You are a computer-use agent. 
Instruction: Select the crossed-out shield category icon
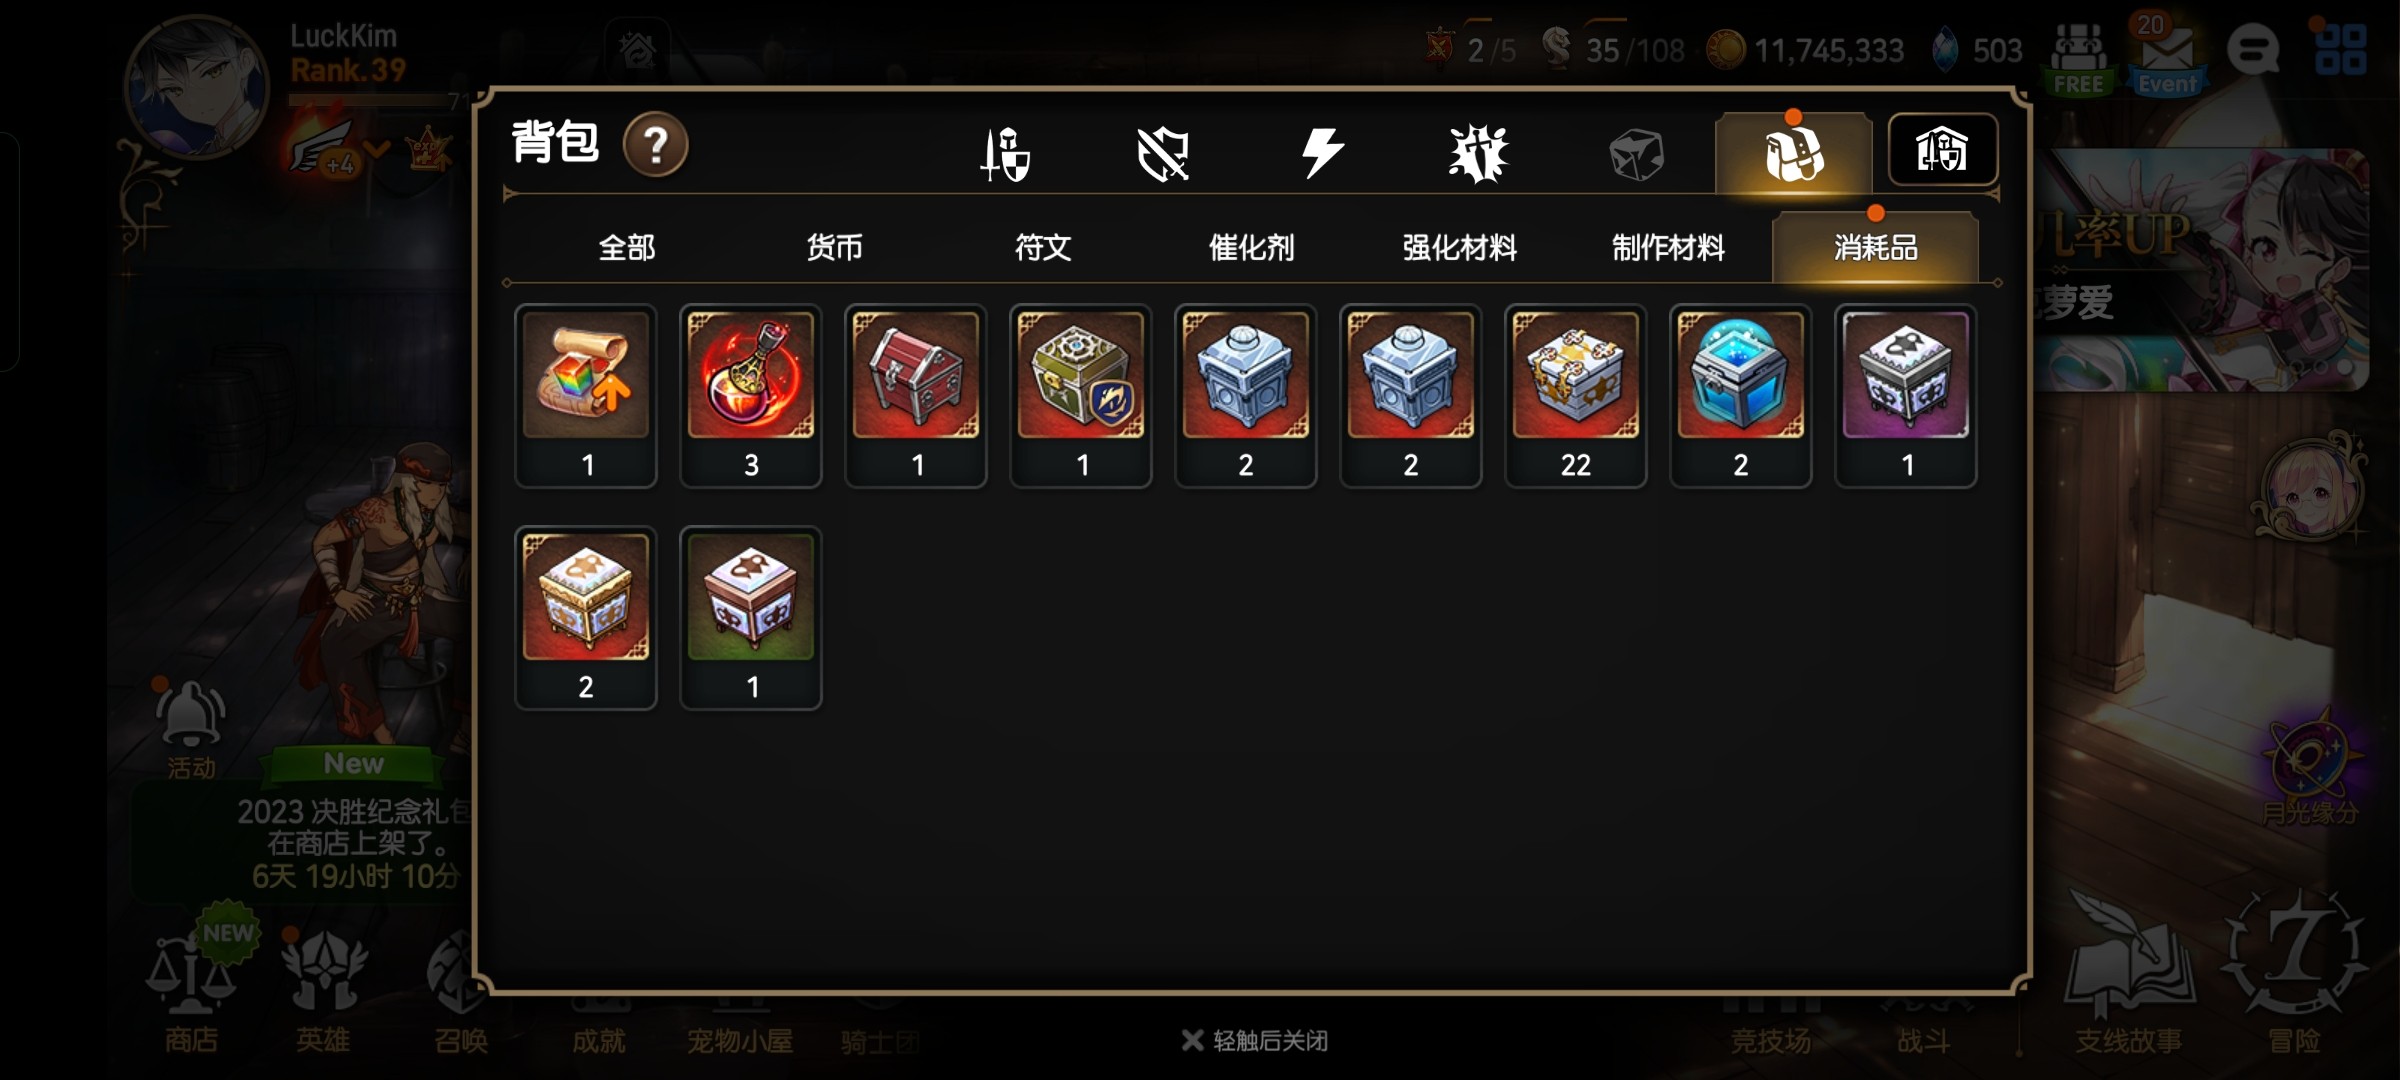point(1163,155)
